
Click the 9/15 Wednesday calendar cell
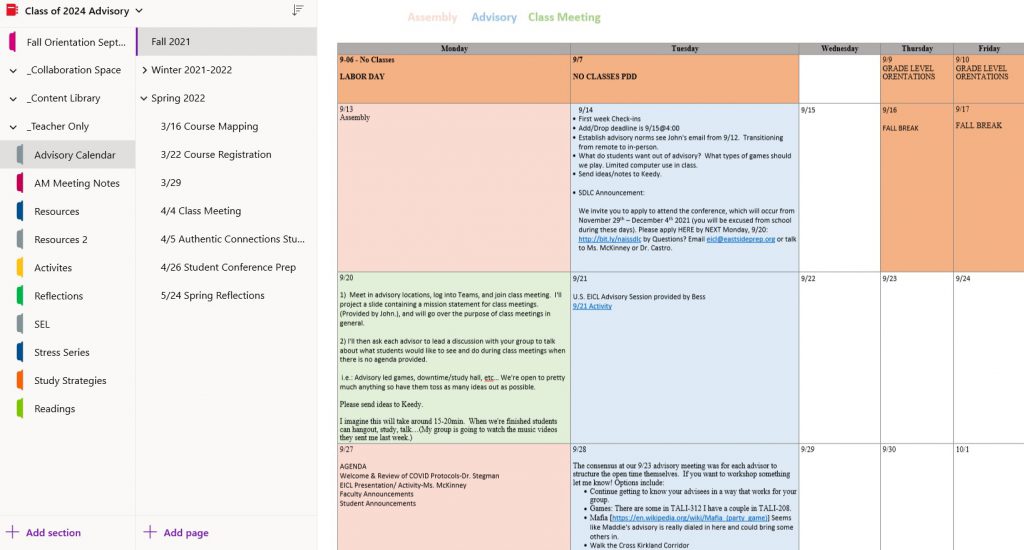point(839,187)
